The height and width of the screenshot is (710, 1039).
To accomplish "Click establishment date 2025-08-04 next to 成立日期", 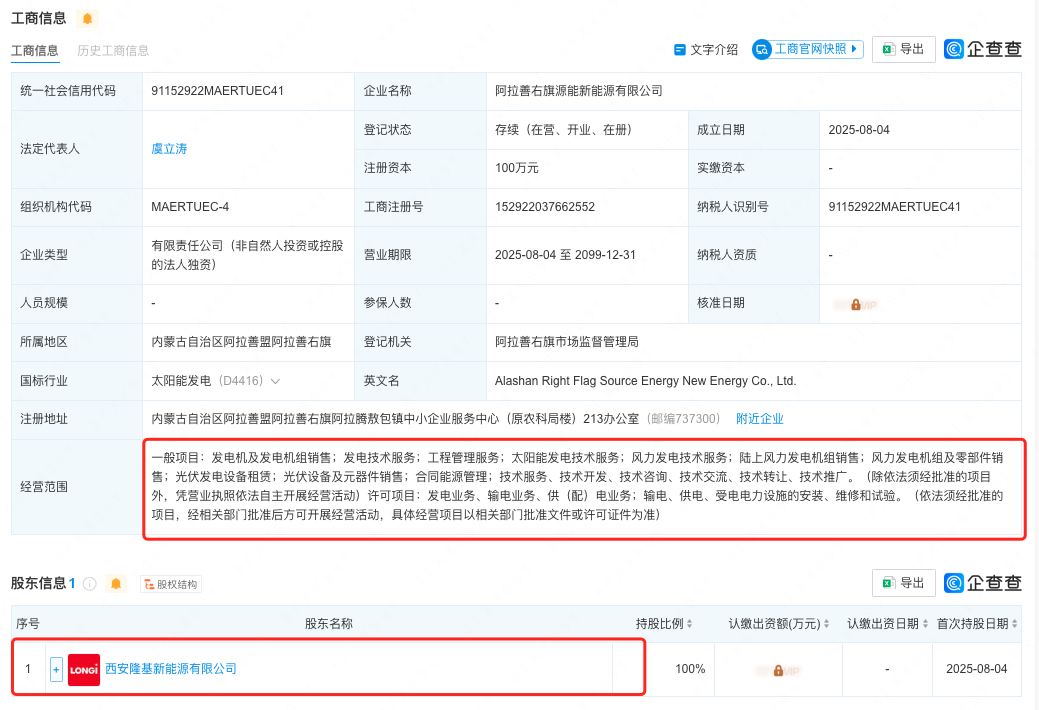I will pyautogui.click(x=859, y=130).
